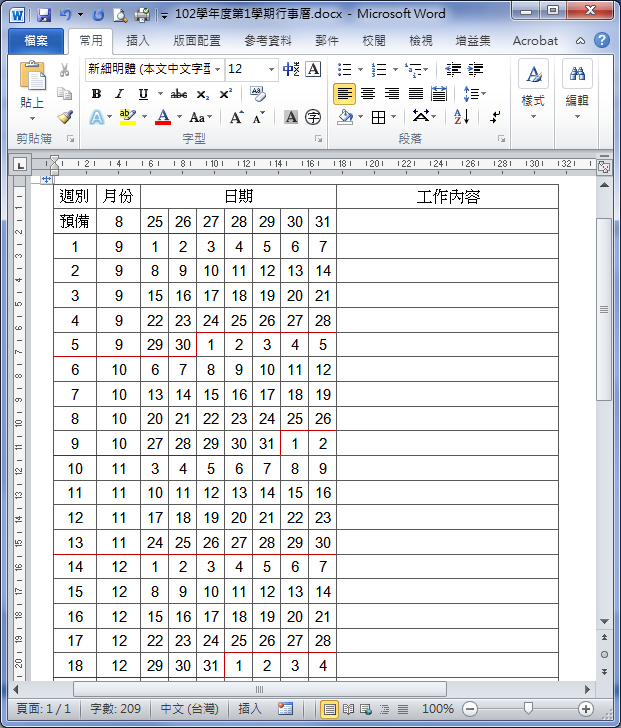Expand the font color dropdown arrow
This screenshot has width=621, height=728.
[179, 117]
